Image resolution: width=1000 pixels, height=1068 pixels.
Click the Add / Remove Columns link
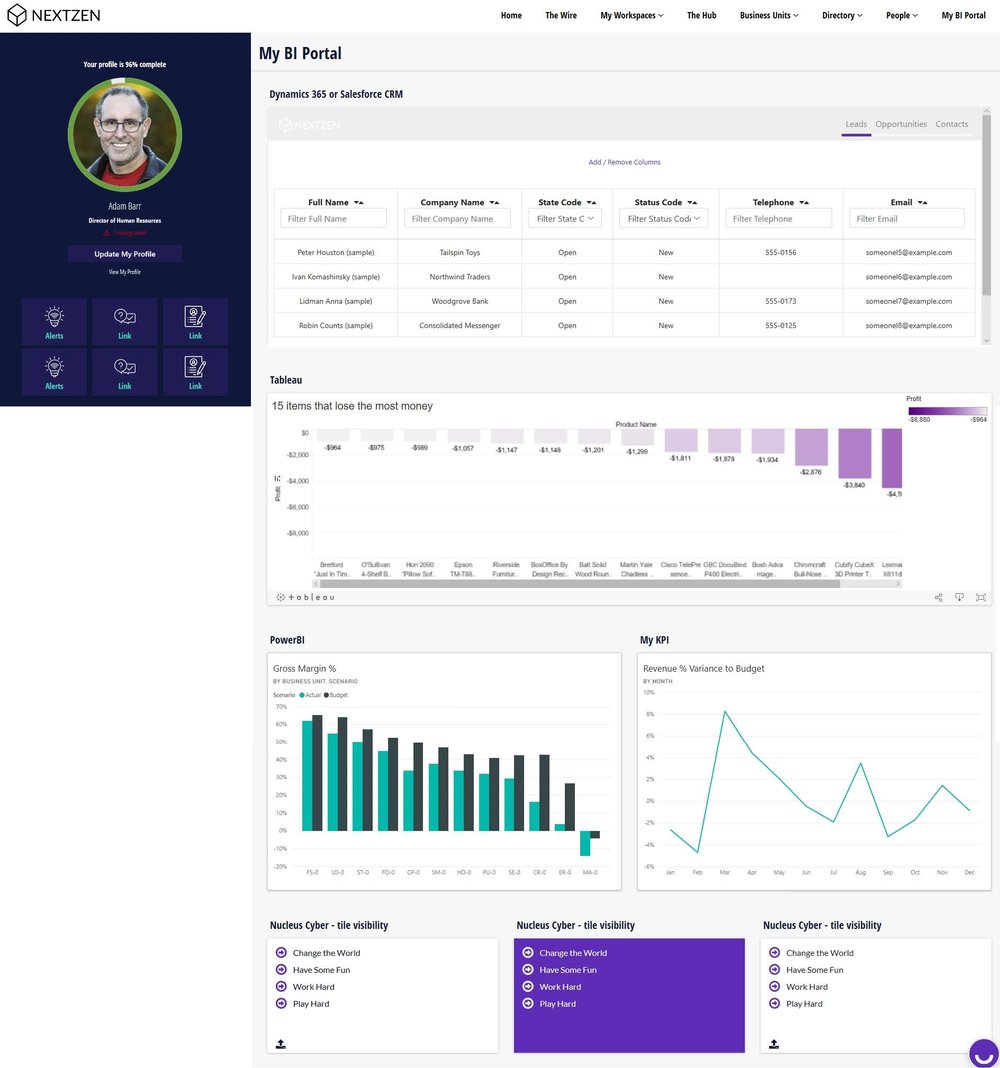point(624,162)
